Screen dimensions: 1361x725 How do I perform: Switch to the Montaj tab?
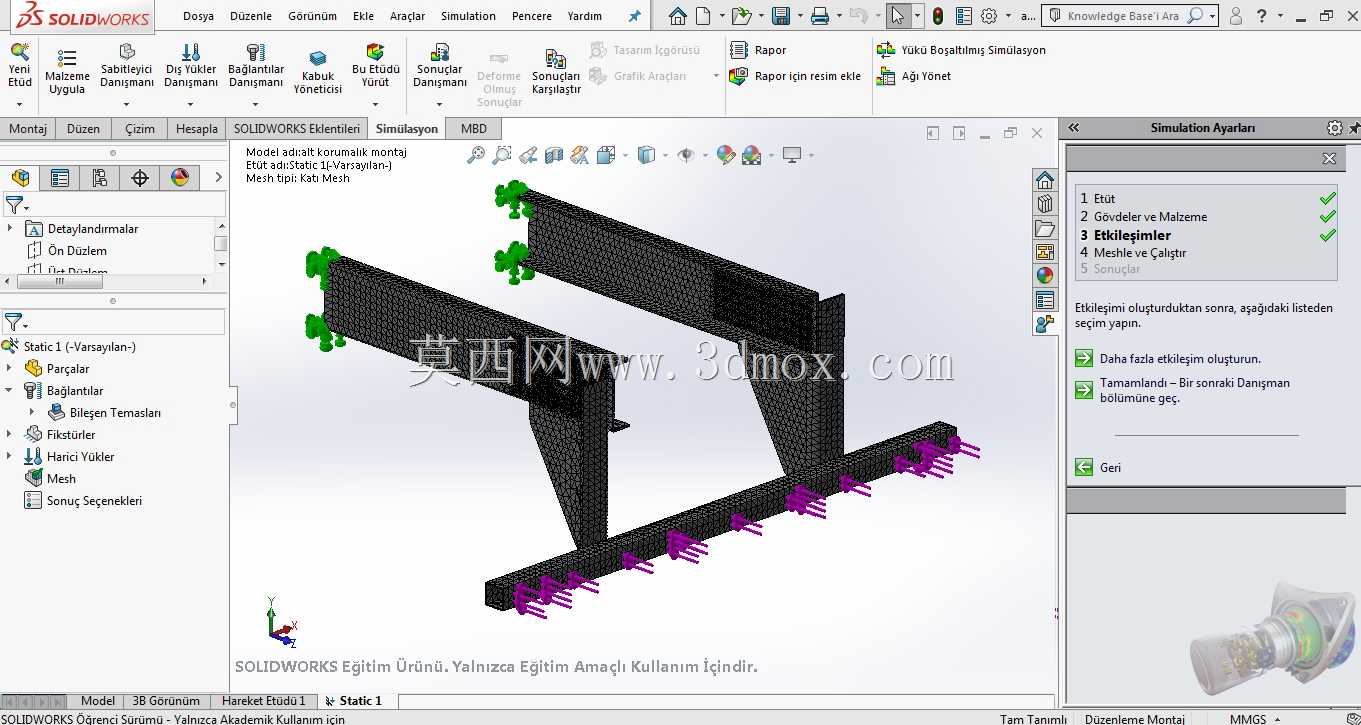click(28, 129)
